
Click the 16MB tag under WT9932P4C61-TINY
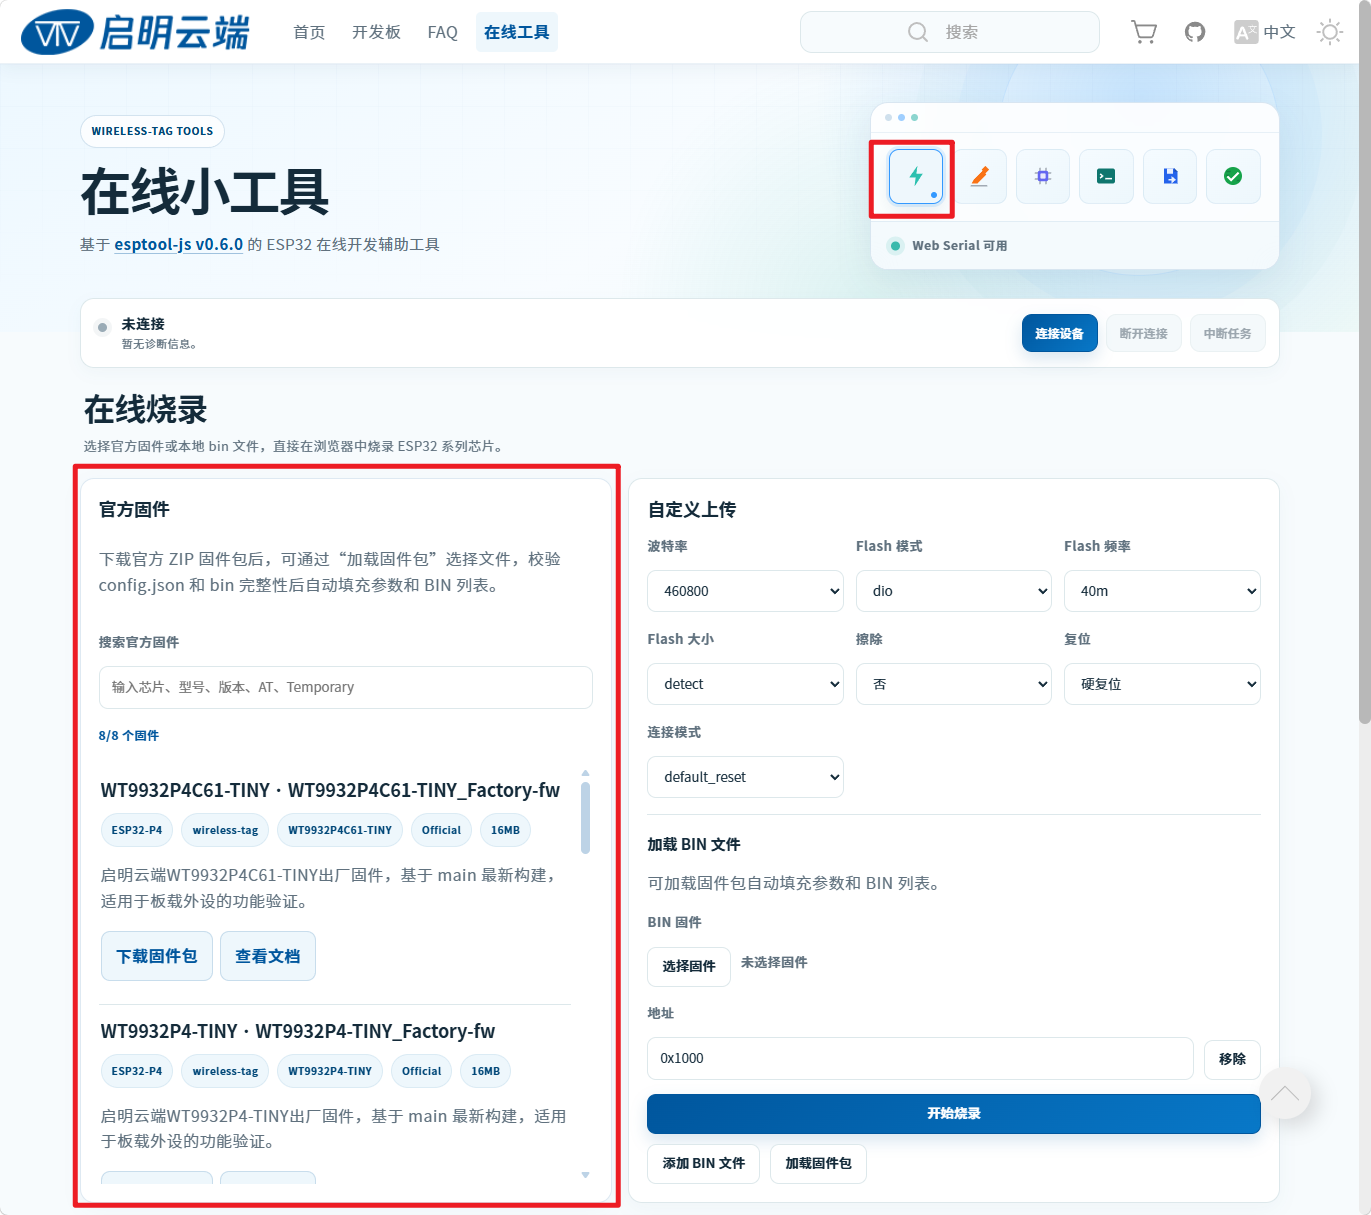[505, 830]
